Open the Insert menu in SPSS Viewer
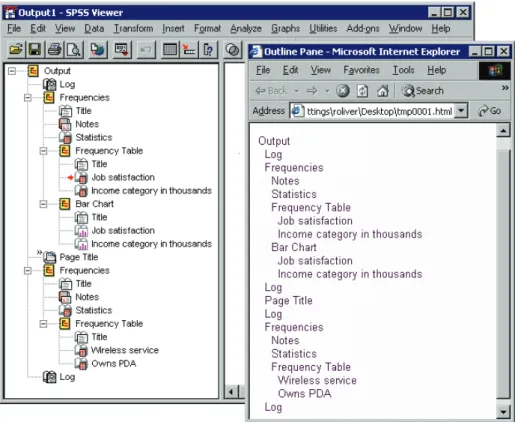 coord(173,29)
